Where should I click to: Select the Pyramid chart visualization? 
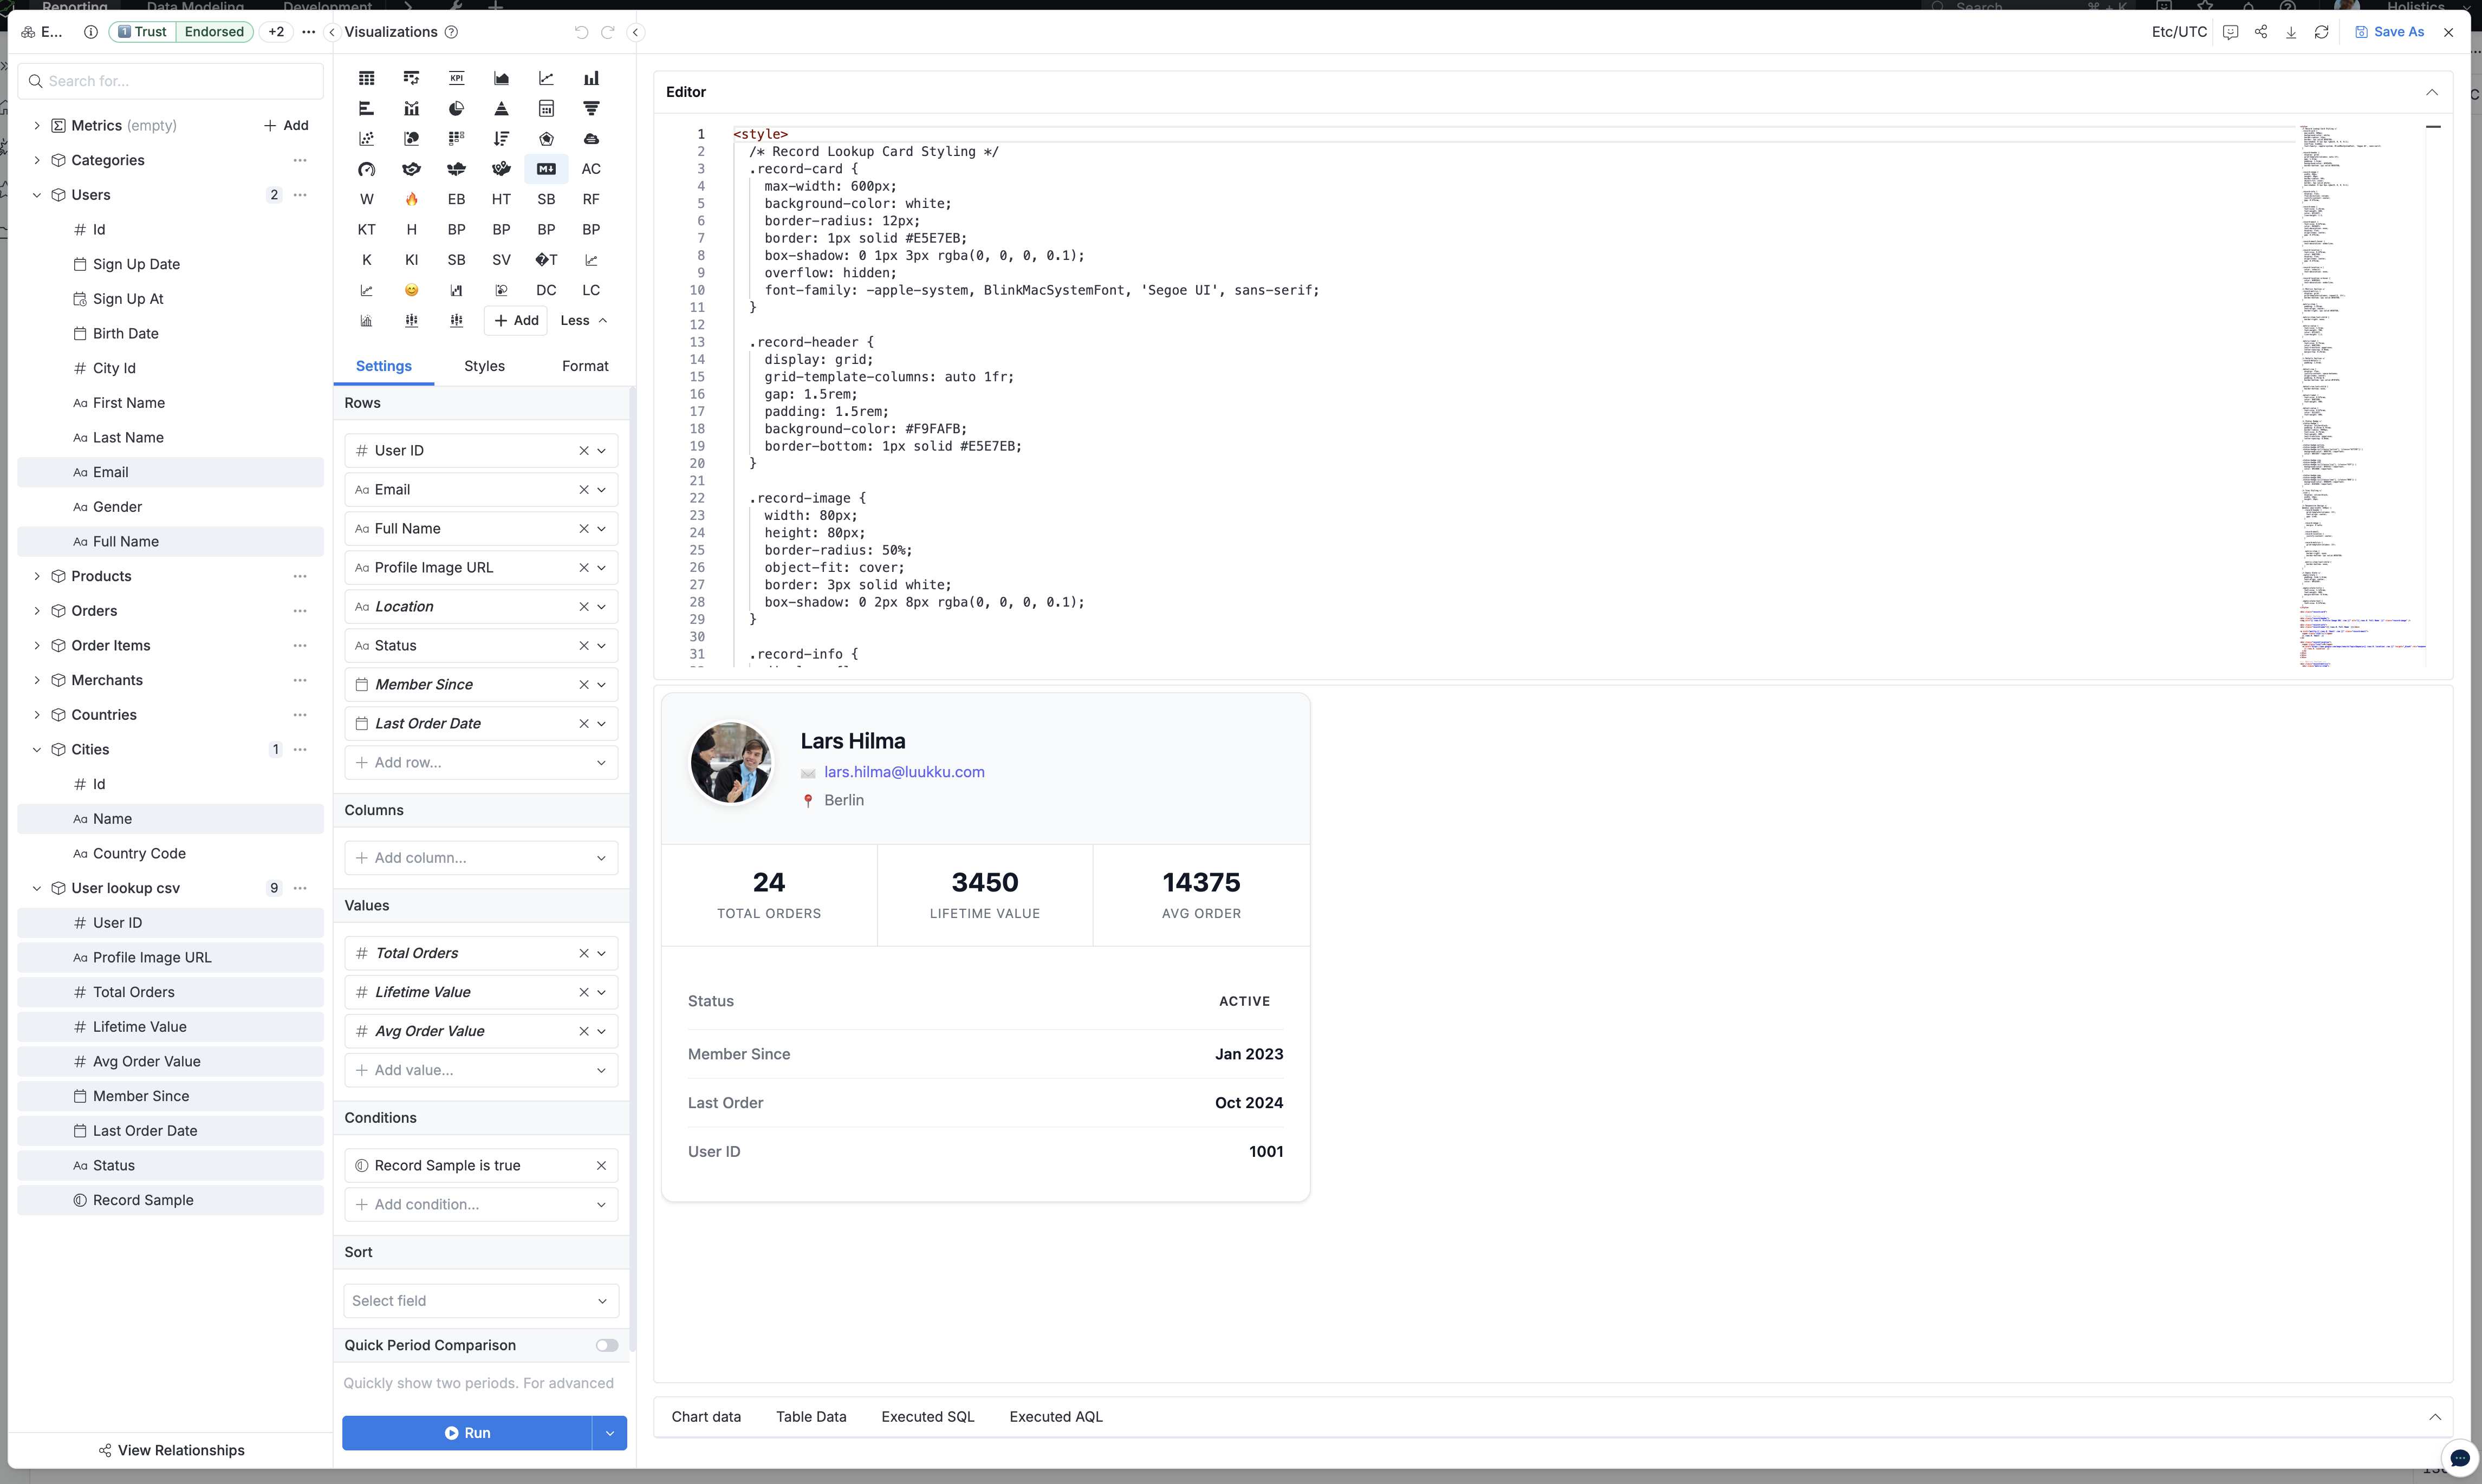[x=501, y=108]
